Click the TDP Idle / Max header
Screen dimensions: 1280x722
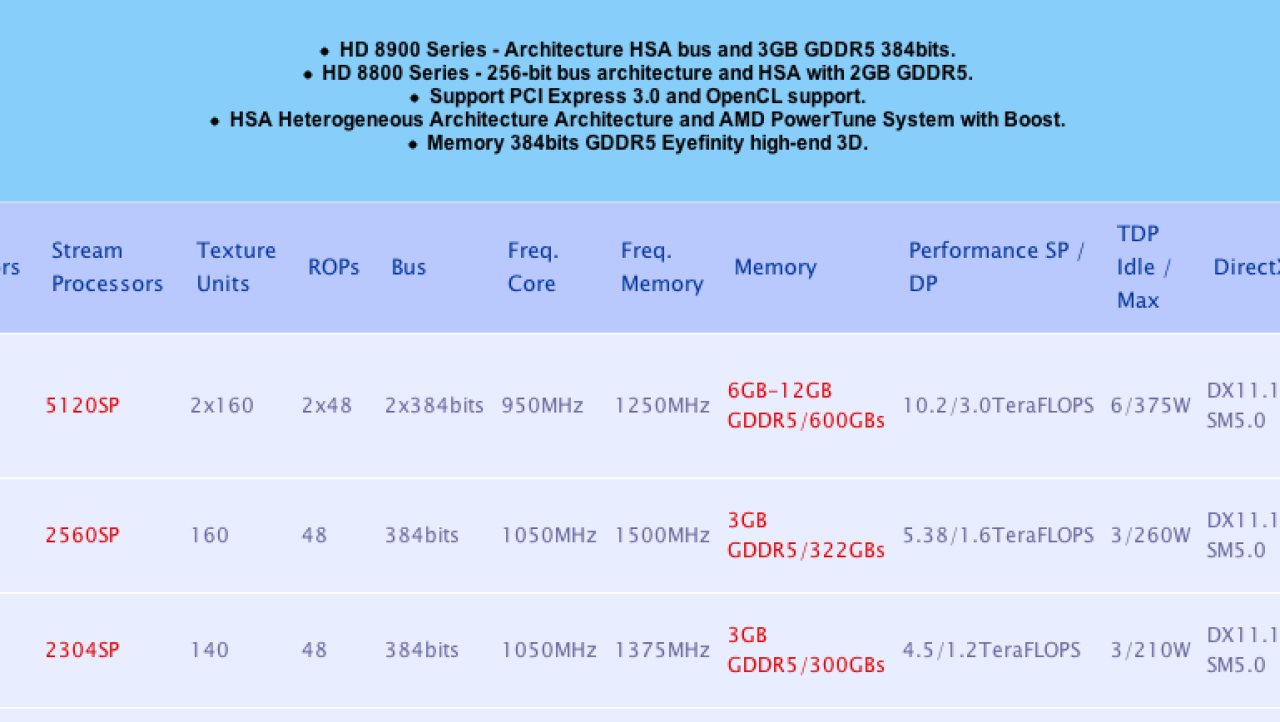click(1143, 267)
